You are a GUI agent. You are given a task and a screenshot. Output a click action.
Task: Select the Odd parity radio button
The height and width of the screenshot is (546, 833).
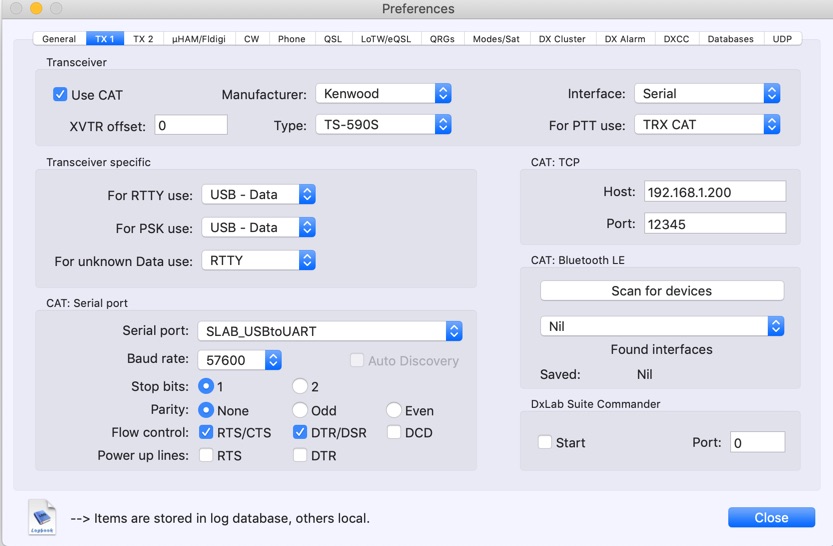point(300,410)
